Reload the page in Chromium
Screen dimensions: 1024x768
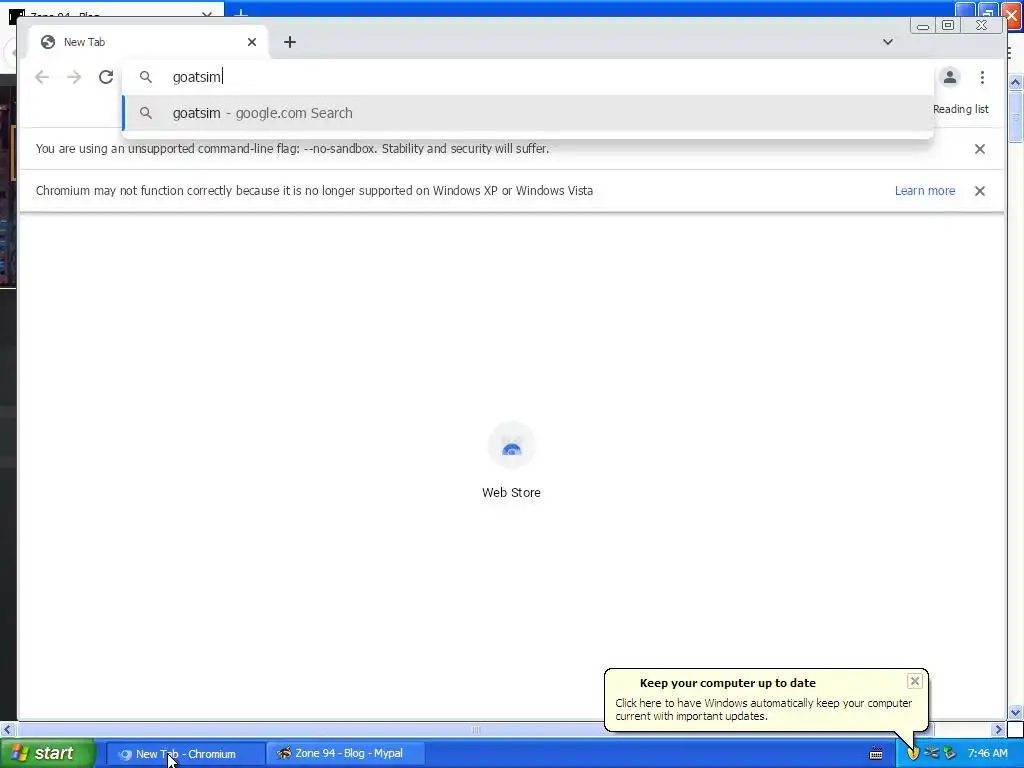pos(106,77)
